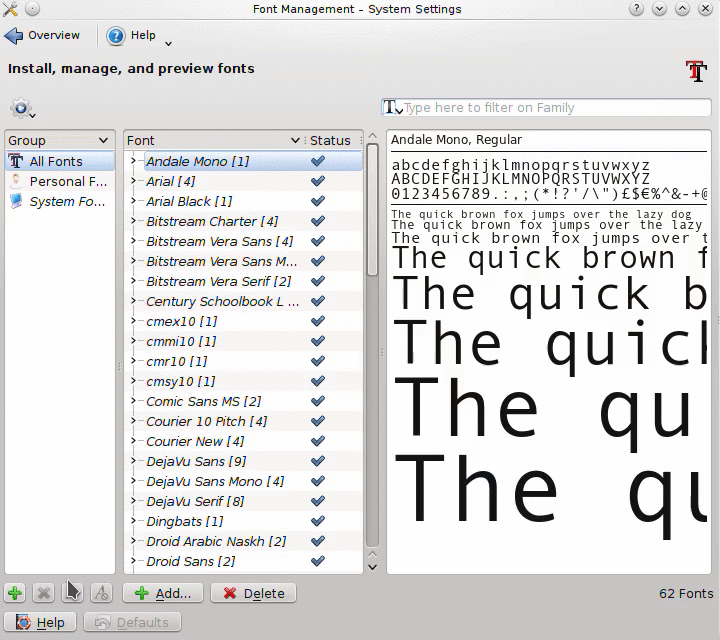Click the pin window button in titlebar
The height and width of the screenshot is (640, 720).
(x=32, y=9)
